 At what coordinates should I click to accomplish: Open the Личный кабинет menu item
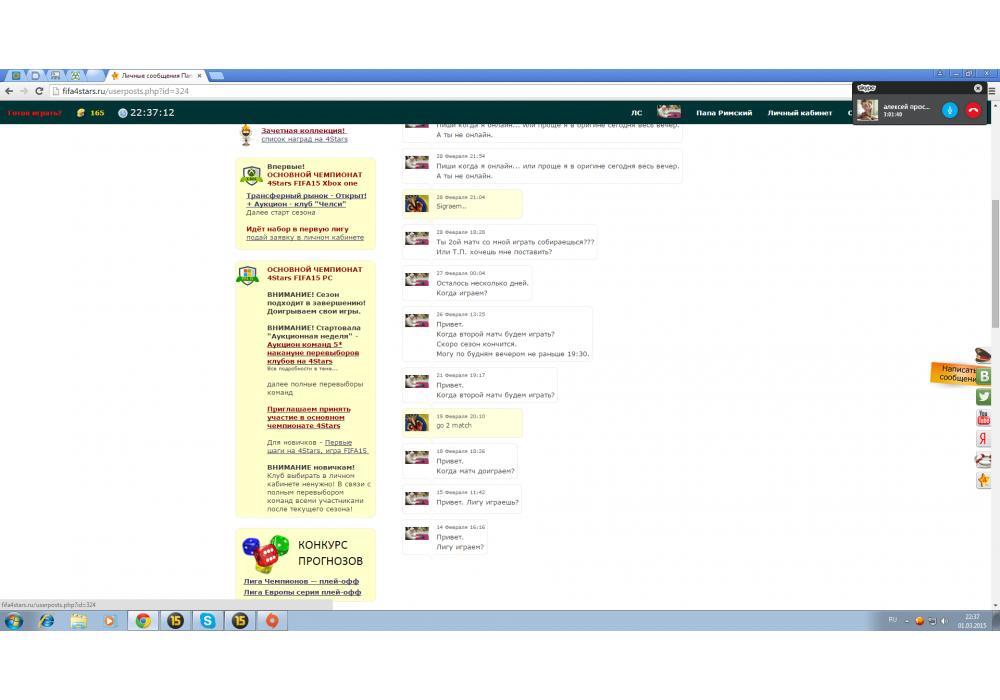pyautogui.click(x=799, y=113)
